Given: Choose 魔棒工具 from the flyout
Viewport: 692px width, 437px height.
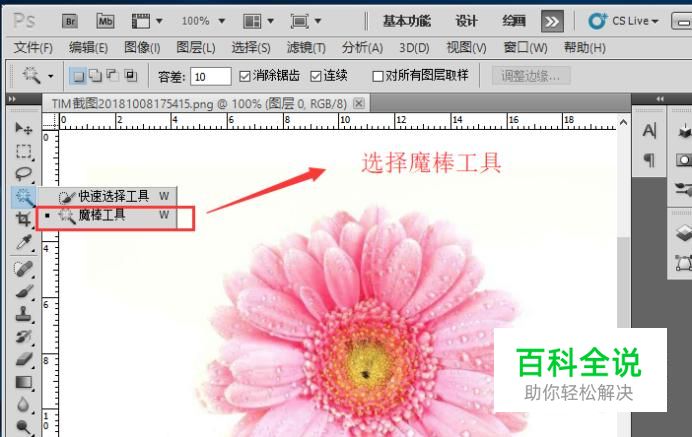Looking at the screenshot, I should (107, 215).
